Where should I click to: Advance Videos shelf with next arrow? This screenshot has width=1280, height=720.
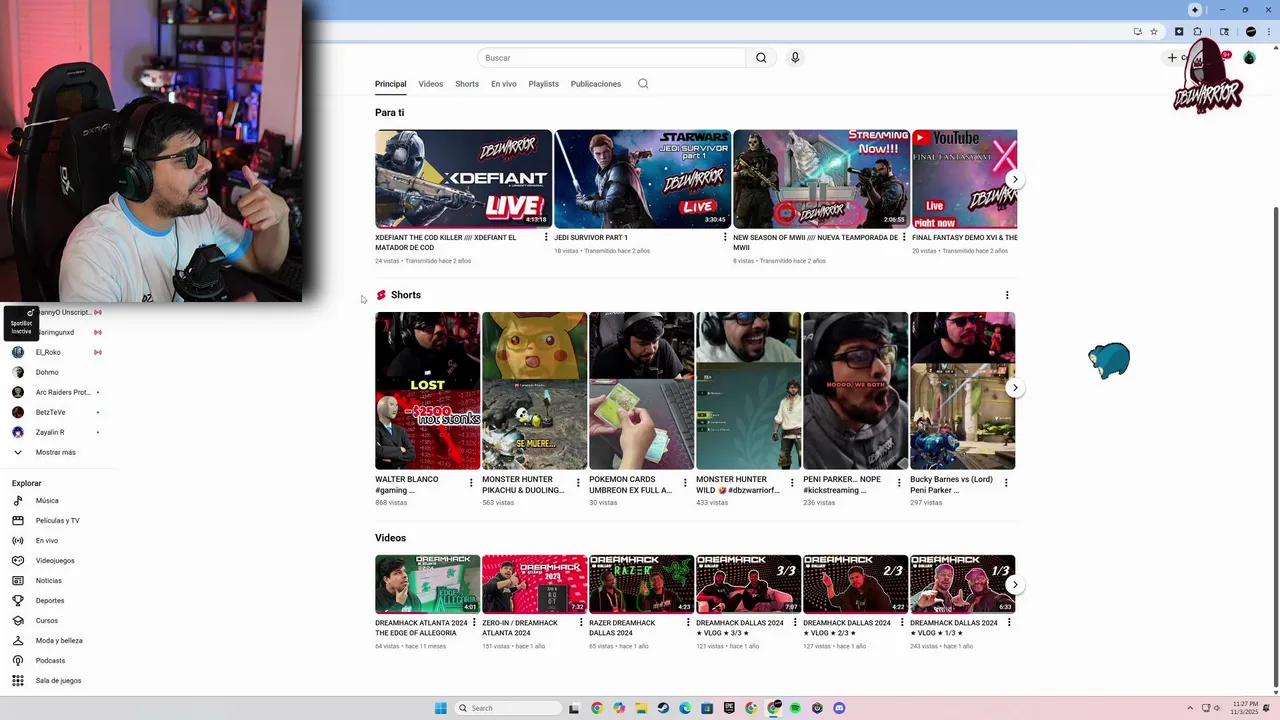click(1014, 585)
